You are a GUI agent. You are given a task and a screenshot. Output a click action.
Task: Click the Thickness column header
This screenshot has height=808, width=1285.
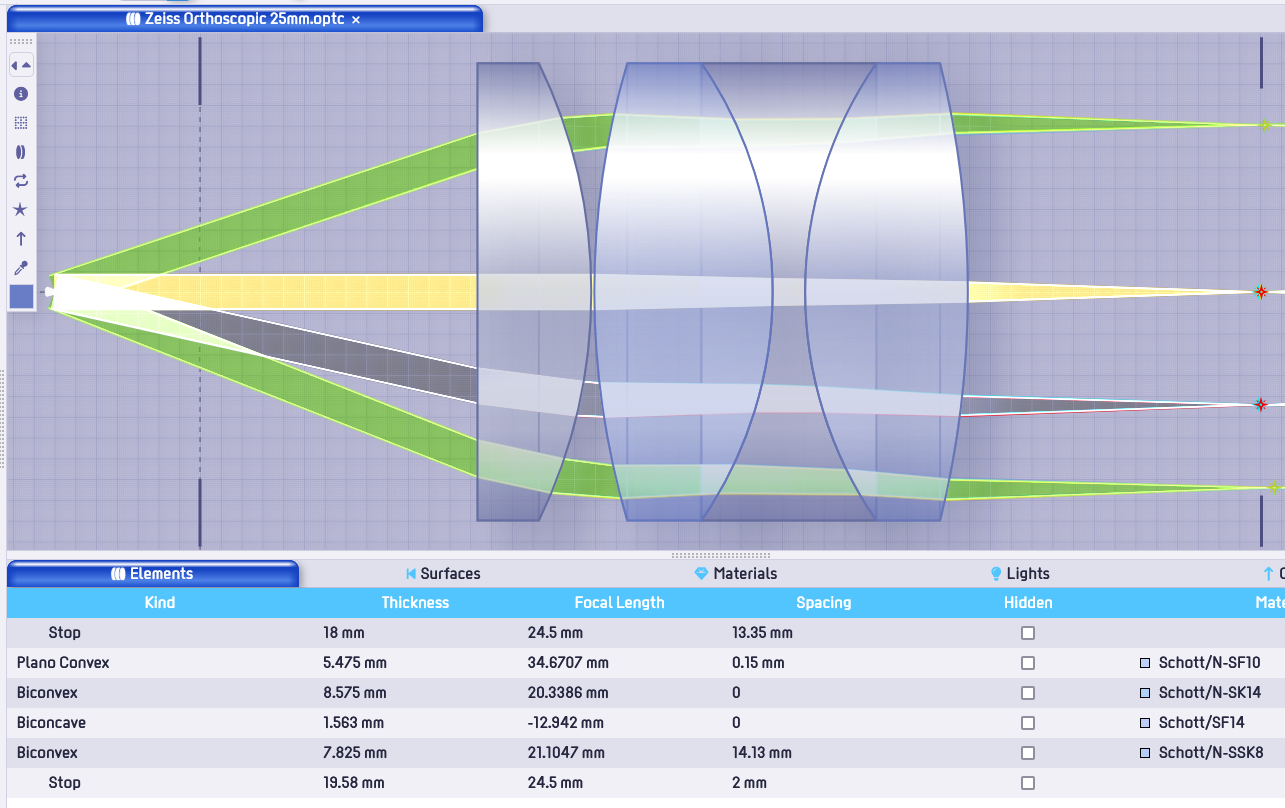coord(415,603)
